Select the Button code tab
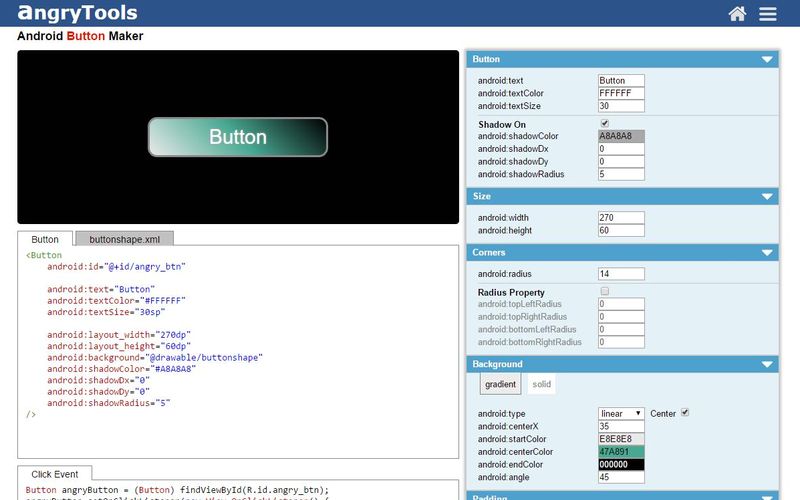This screenshot has height=500, width=800. coord(45,239)
